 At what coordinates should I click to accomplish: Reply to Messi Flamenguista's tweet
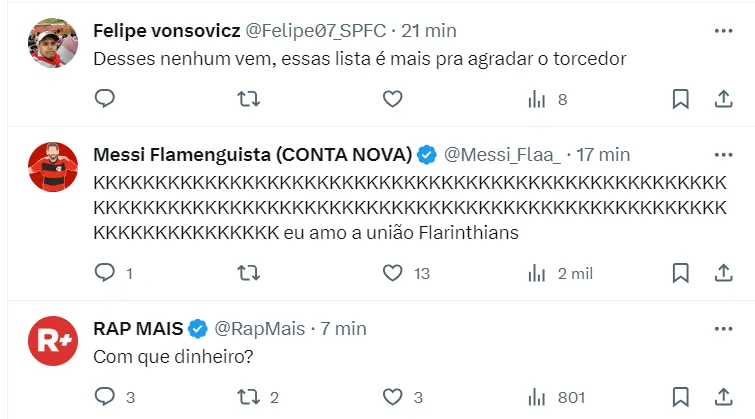(105, 272)
